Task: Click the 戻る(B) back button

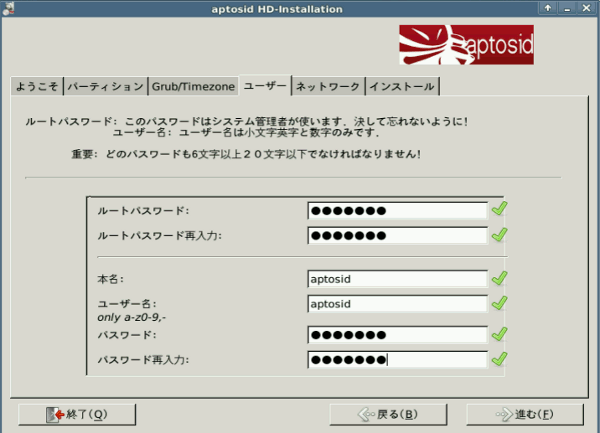Action: click(387, 413)
